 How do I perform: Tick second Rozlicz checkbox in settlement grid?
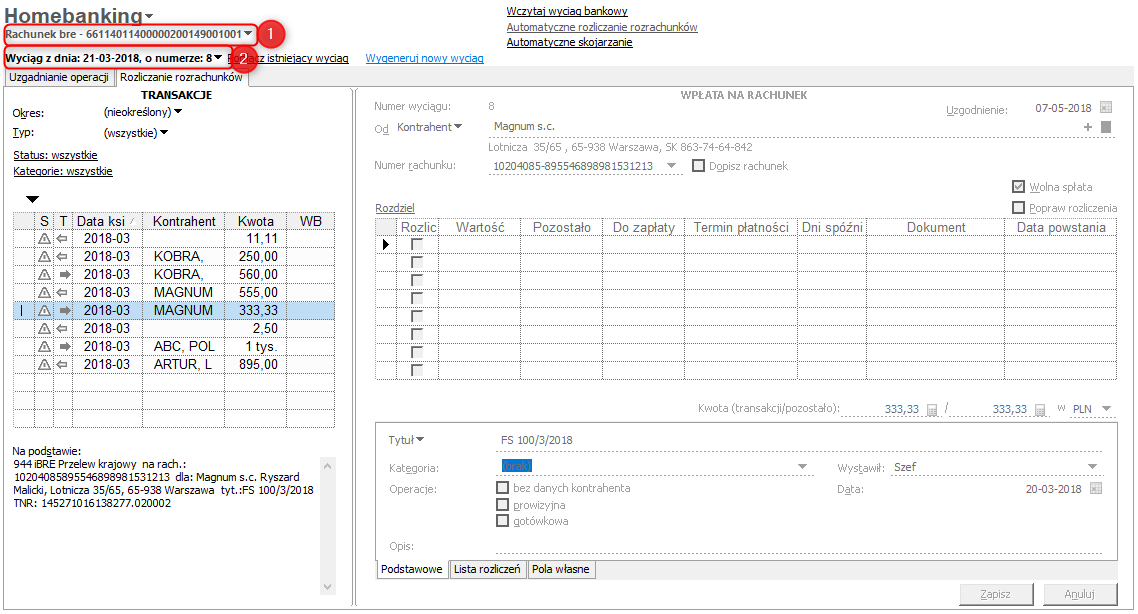(417, 262)
